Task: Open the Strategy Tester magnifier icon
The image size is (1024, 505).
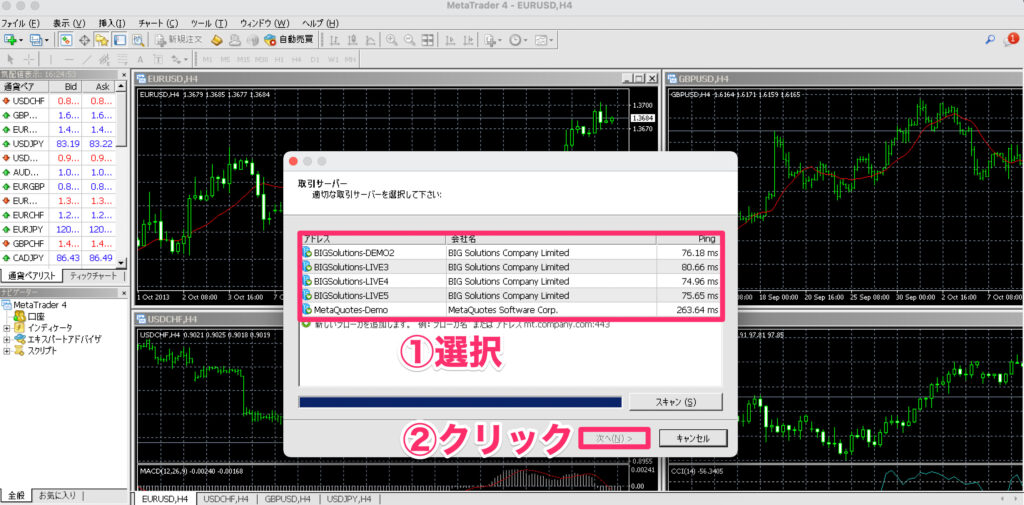Action: 138,40
